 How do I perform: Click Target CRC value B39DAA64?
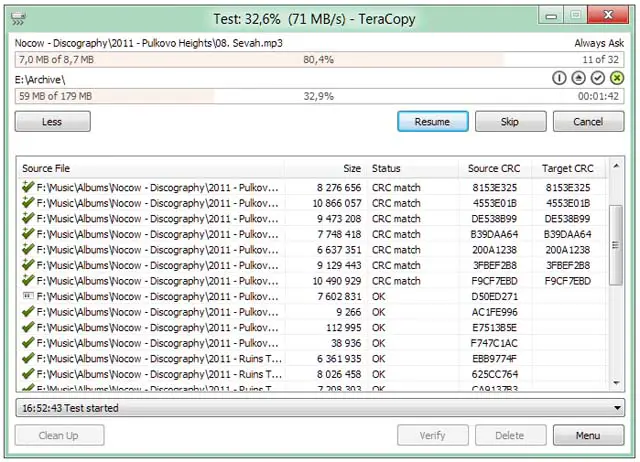point(568,234)
